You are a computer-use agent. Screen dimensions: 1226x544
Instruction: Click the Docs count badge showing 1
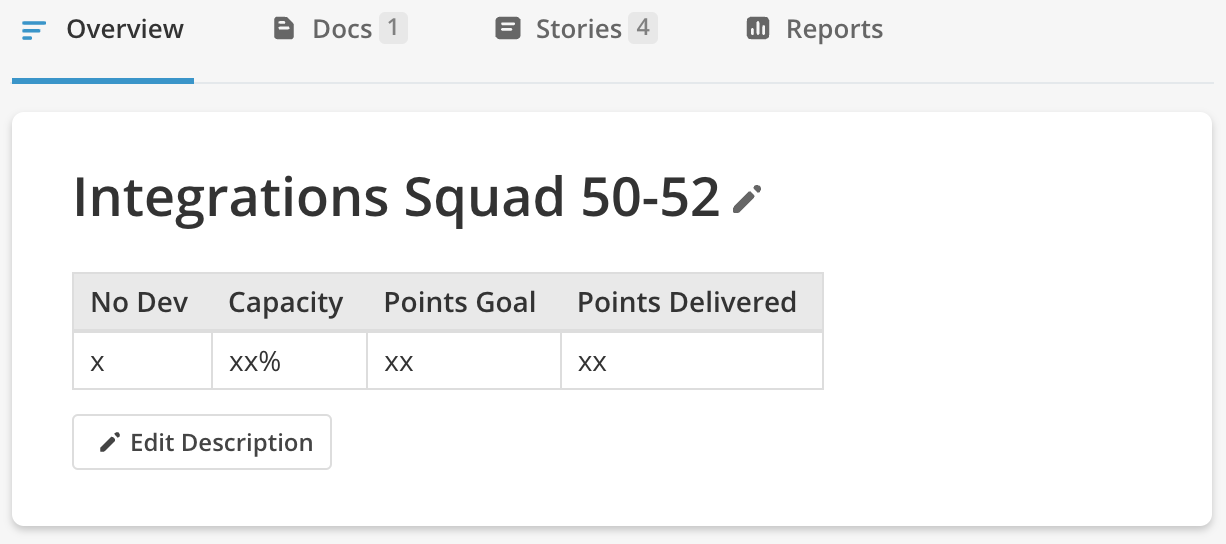click(393, 28)
